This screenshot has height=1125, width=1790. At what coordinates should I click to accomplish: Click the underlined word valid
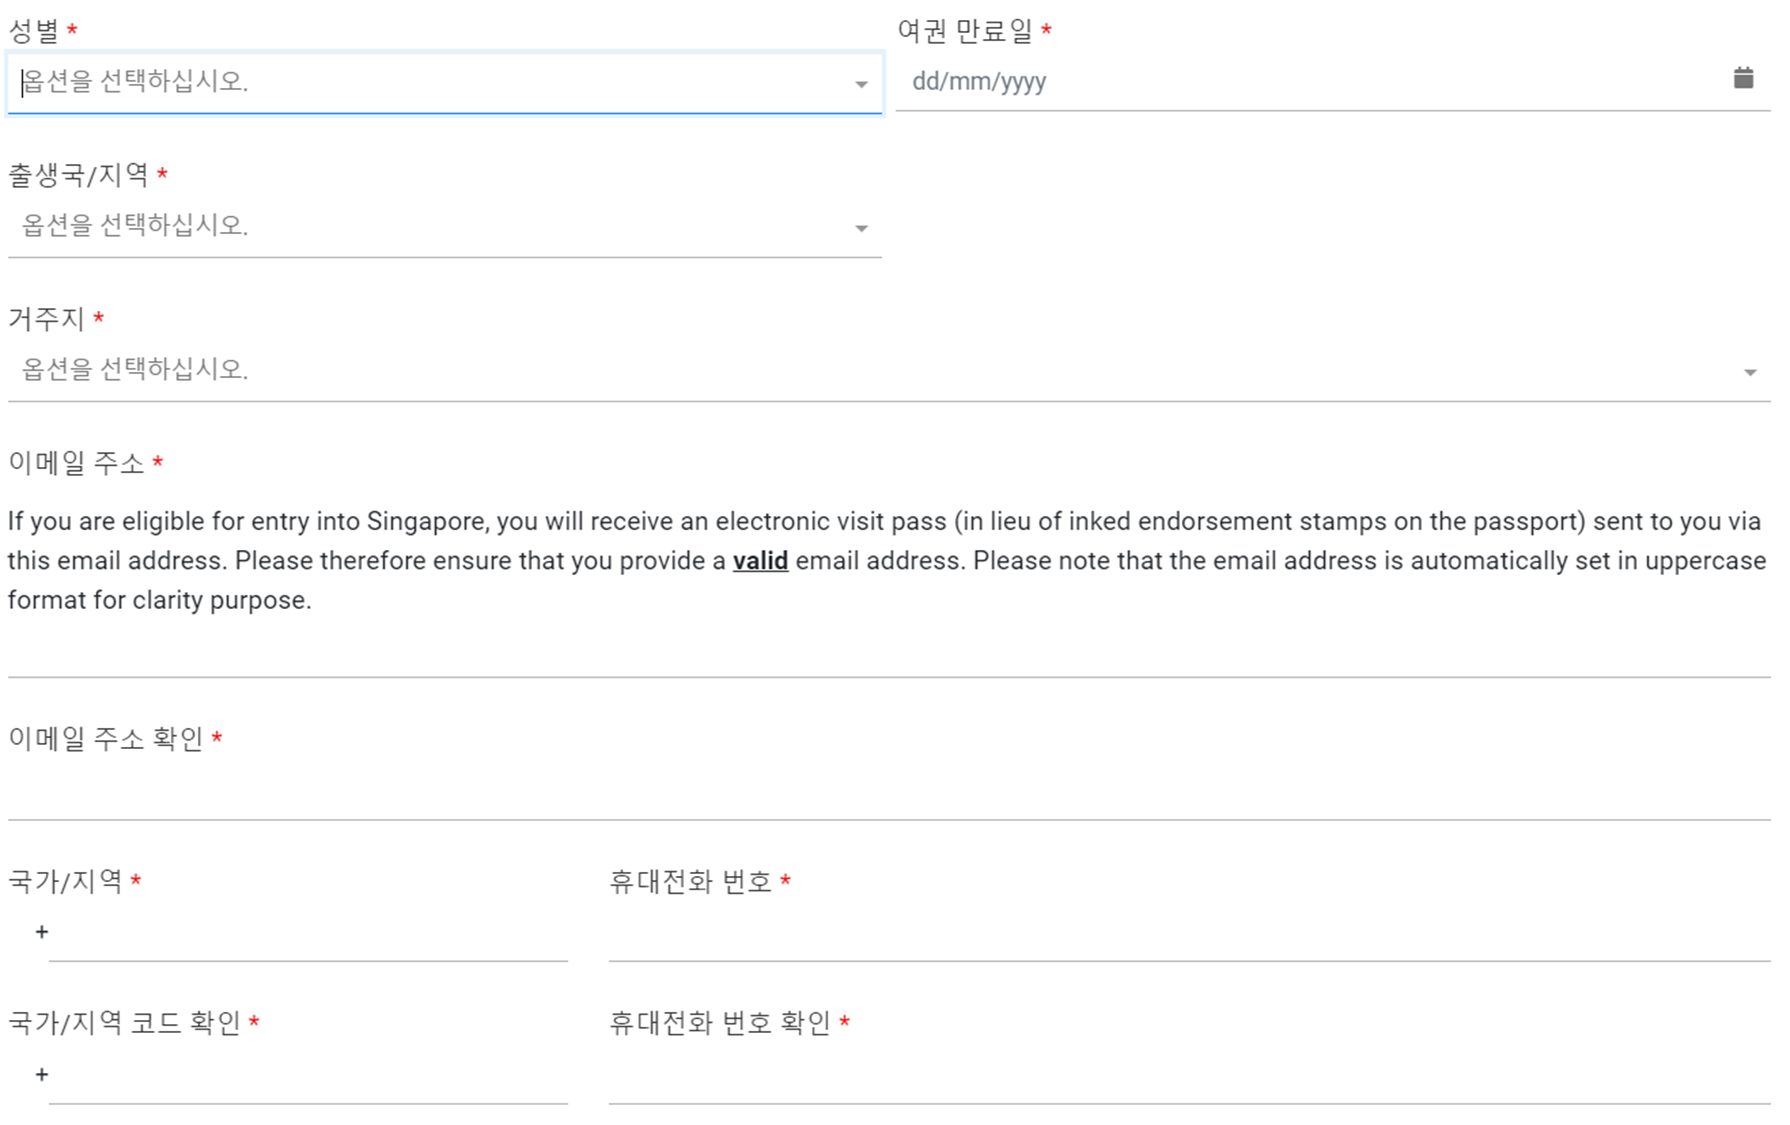(x=761, y=560)
